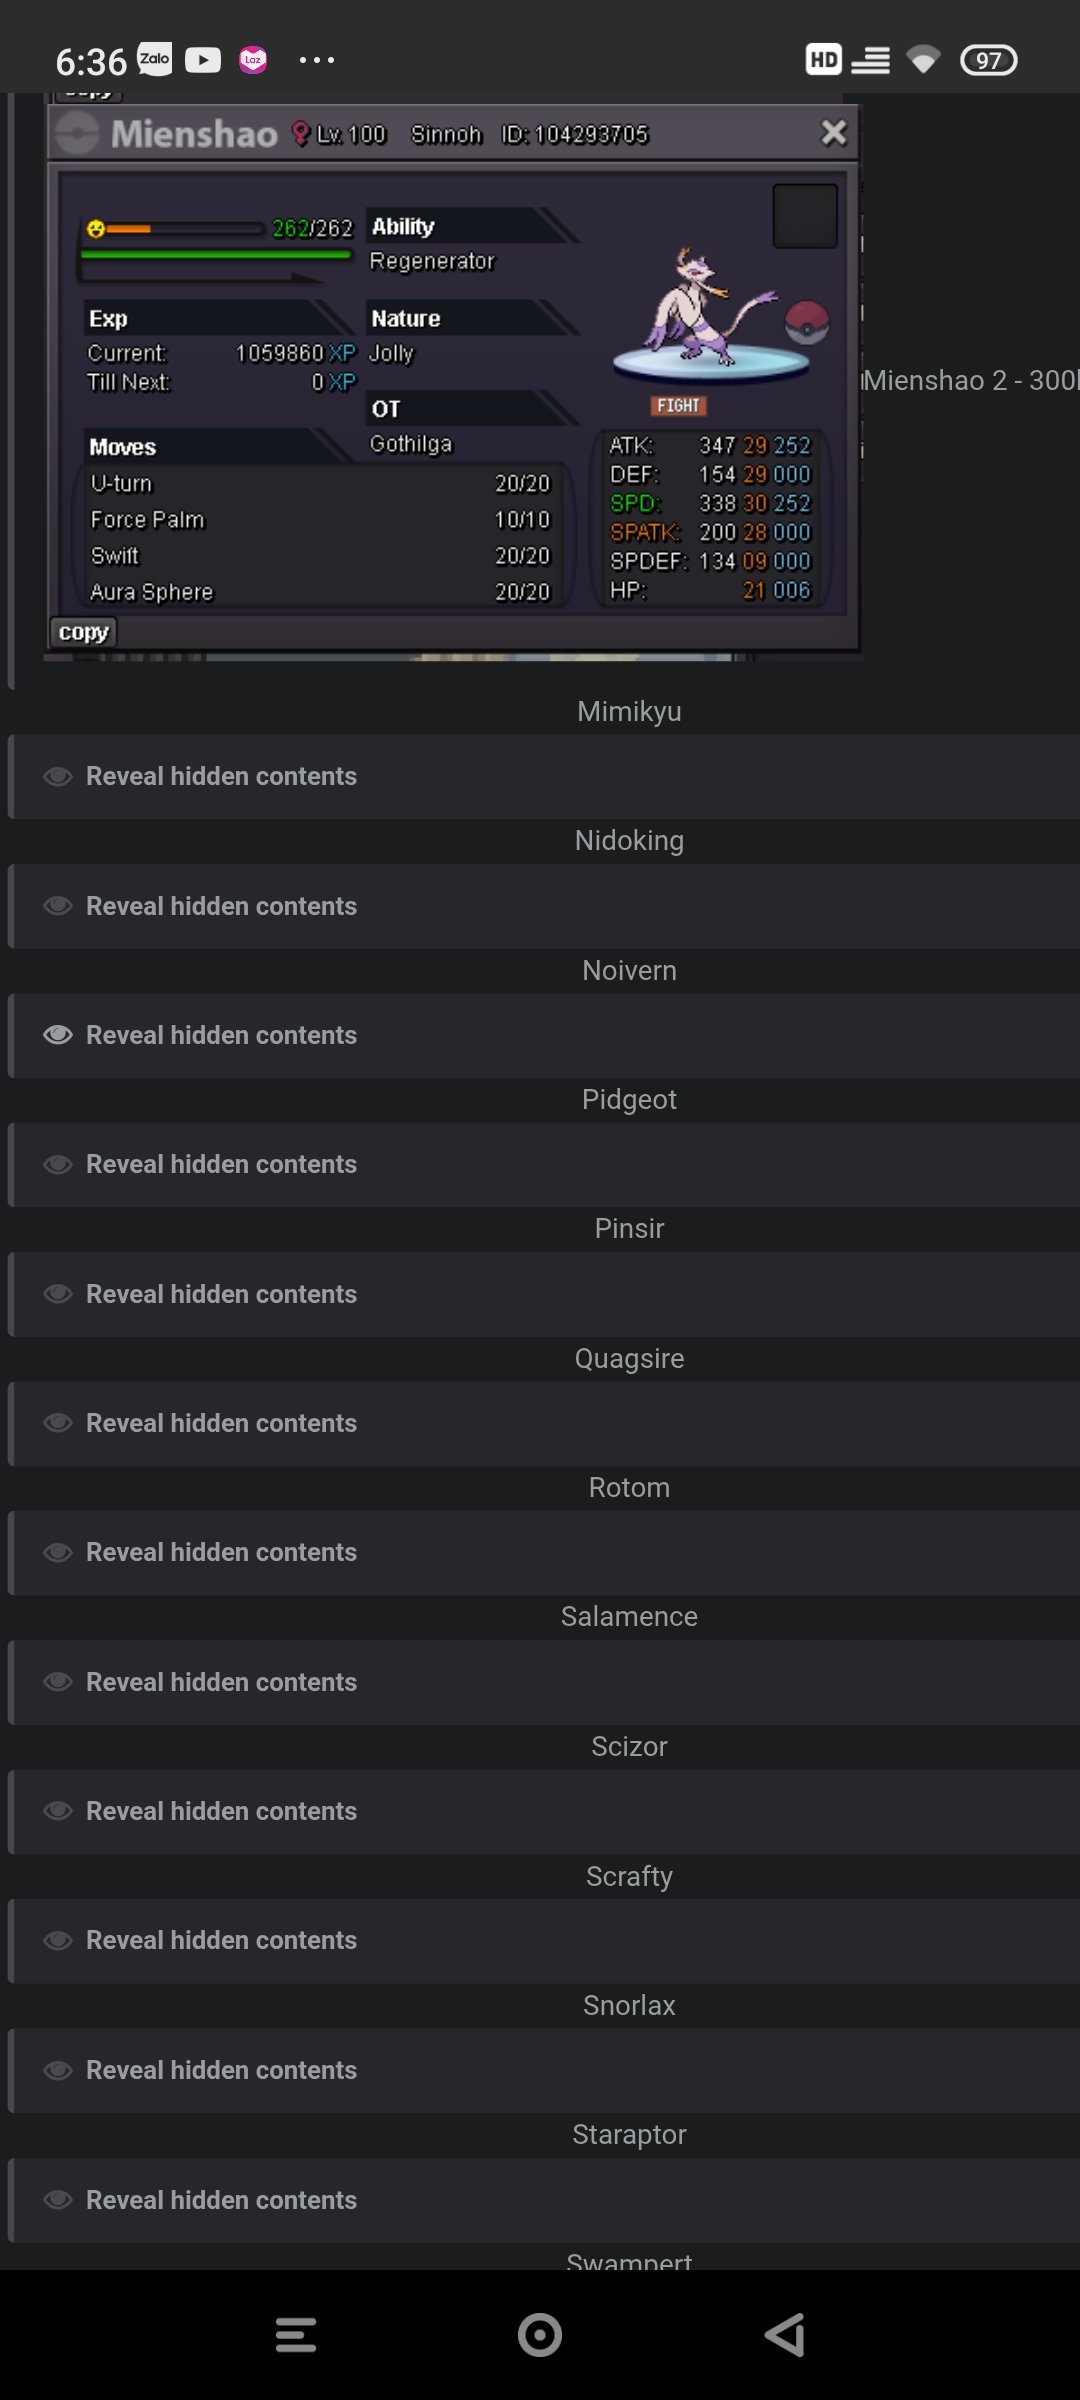Tap the Poké Ball icon beside Mienshao

point(806,322)
